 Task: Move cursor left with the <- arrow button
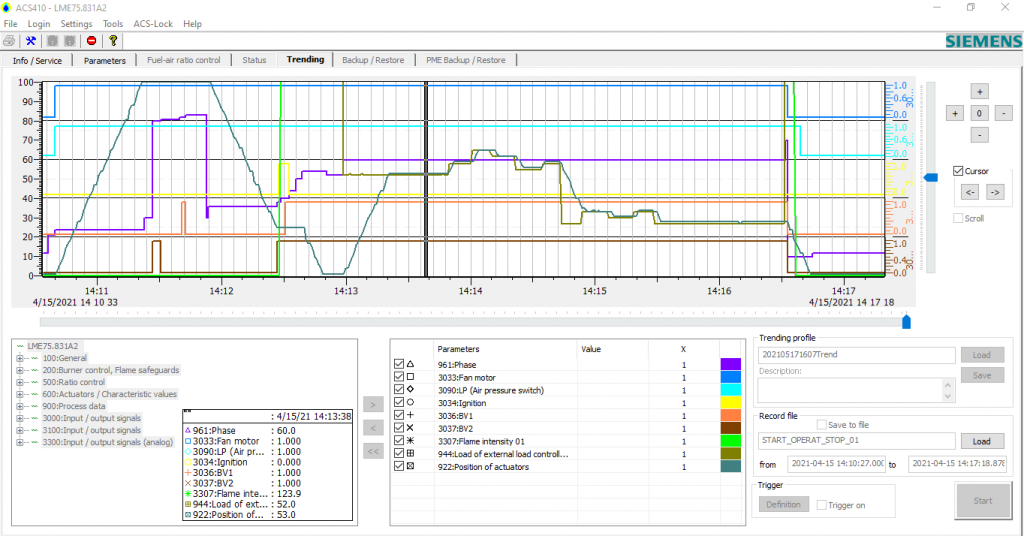(969, 192)
